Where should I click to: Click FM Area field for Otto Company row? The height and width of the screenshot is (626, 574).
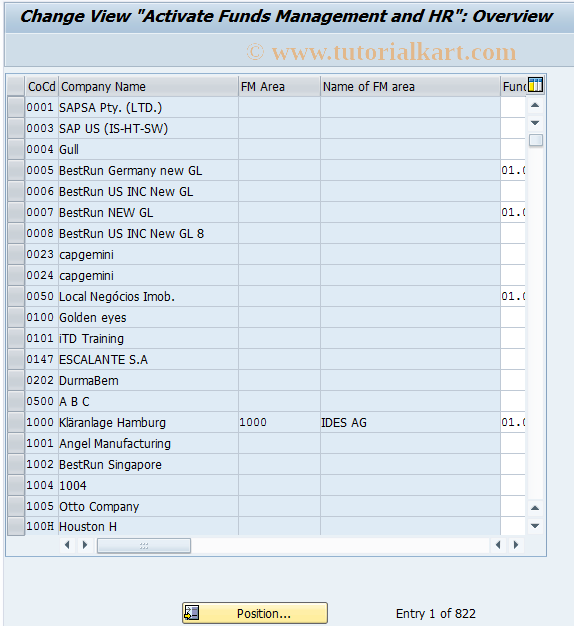click(279, 506)
